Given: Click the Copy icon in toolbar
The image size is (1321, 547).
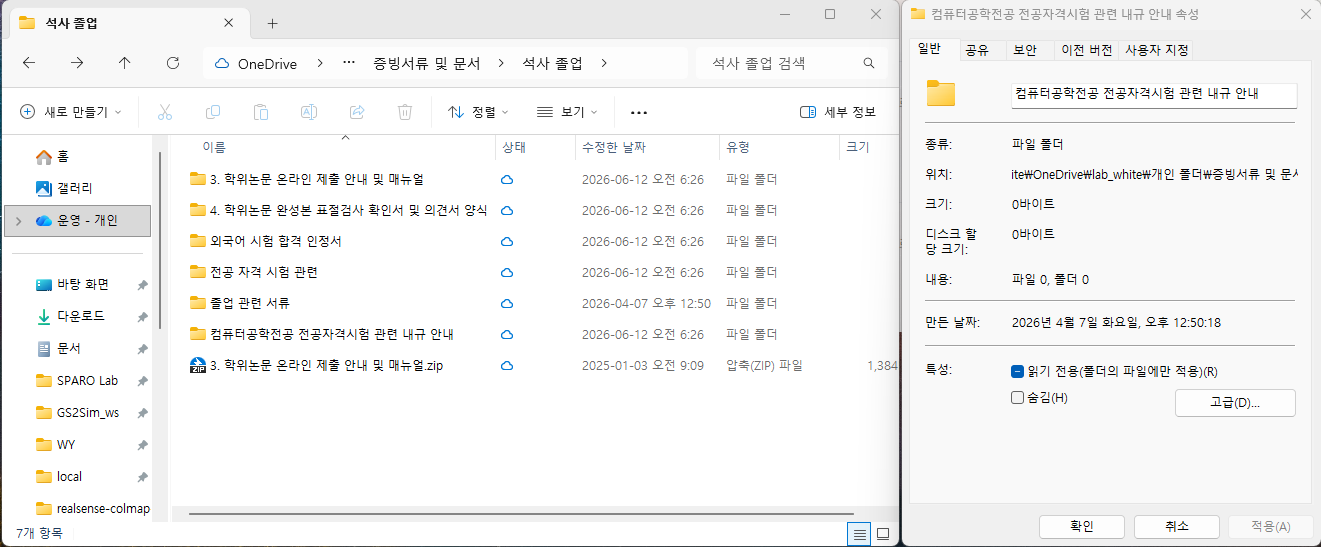Looking at the screenshot, I should pyautogui.click(x=213, y=112).
